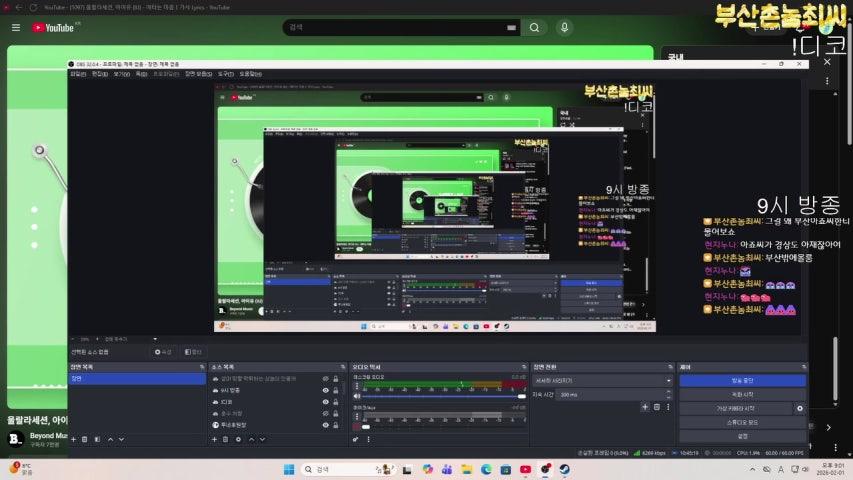Open OBS Help menu

[251, 74]
